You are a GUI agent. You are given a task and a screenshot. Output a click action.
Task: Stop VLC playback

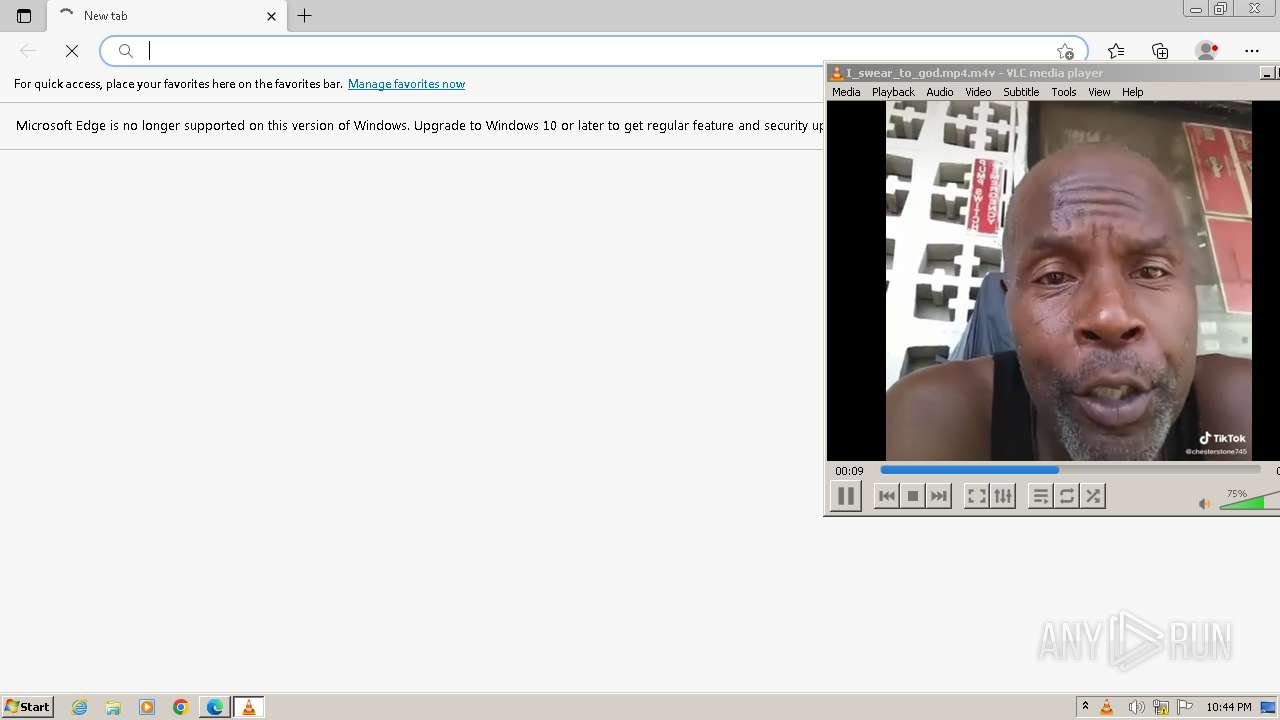912,496
